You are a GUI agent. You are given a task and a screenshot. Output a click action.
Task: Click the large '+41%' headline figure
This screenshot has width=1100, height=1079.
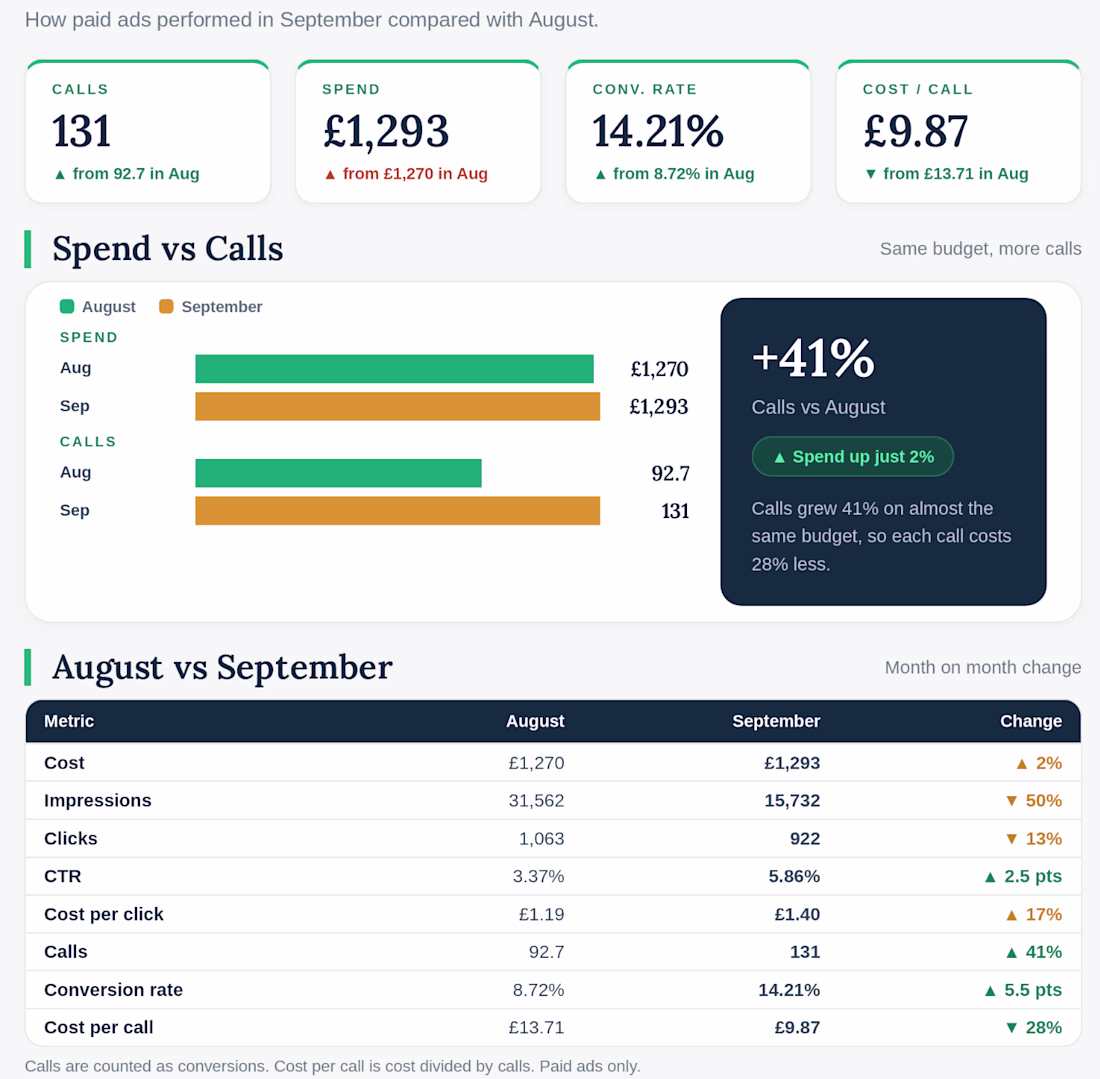(x=813, y=358)
